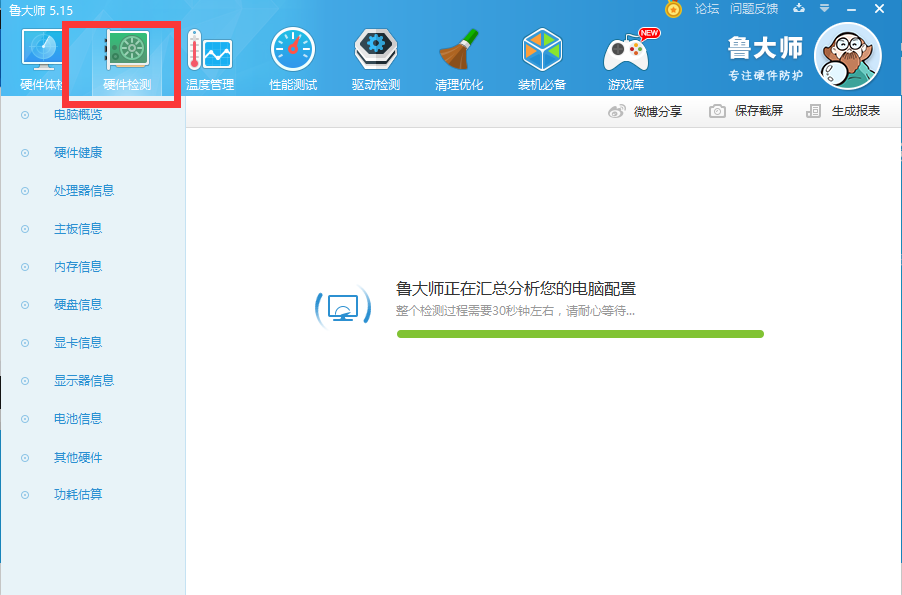This screenshot has height=595, width=902.
Task: Click the gold medal icon in title bar
Action: point(673,9)
